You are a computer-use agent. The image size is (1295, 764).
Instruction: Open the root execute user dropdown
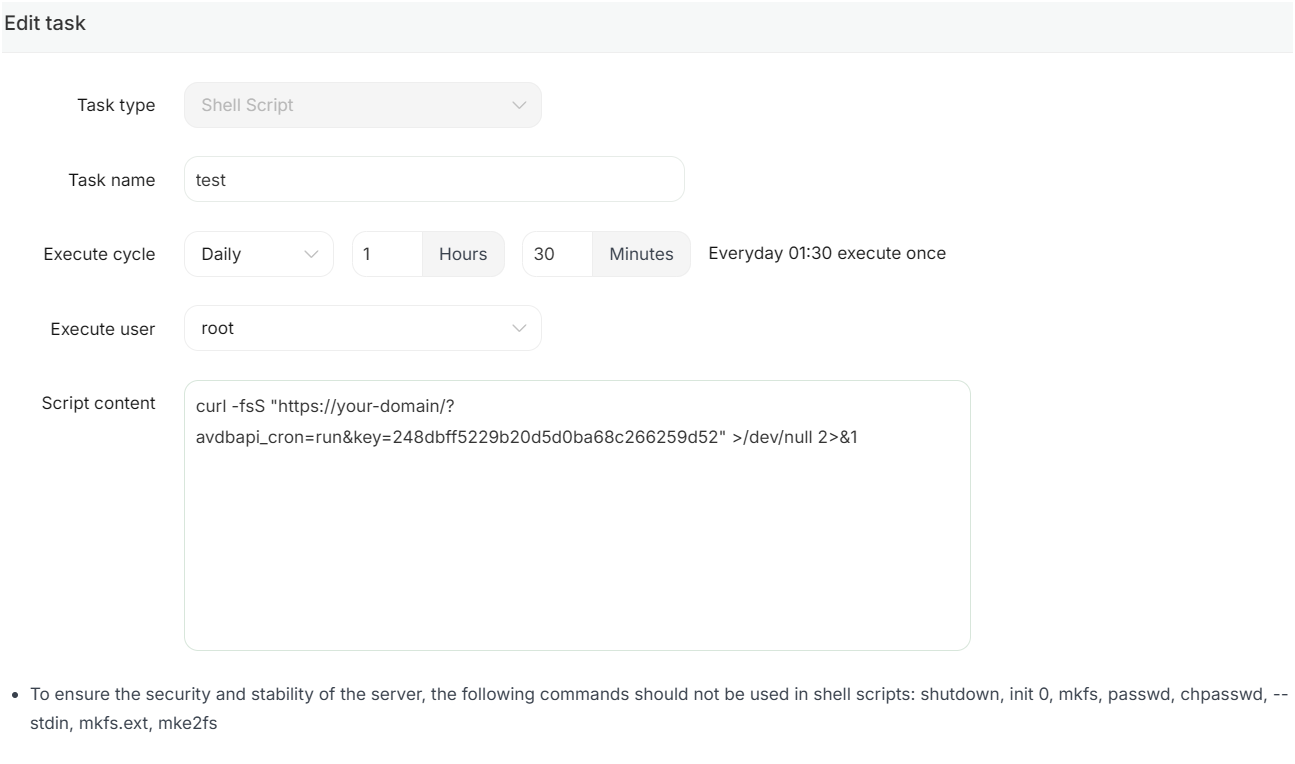[x=350, y=328]
